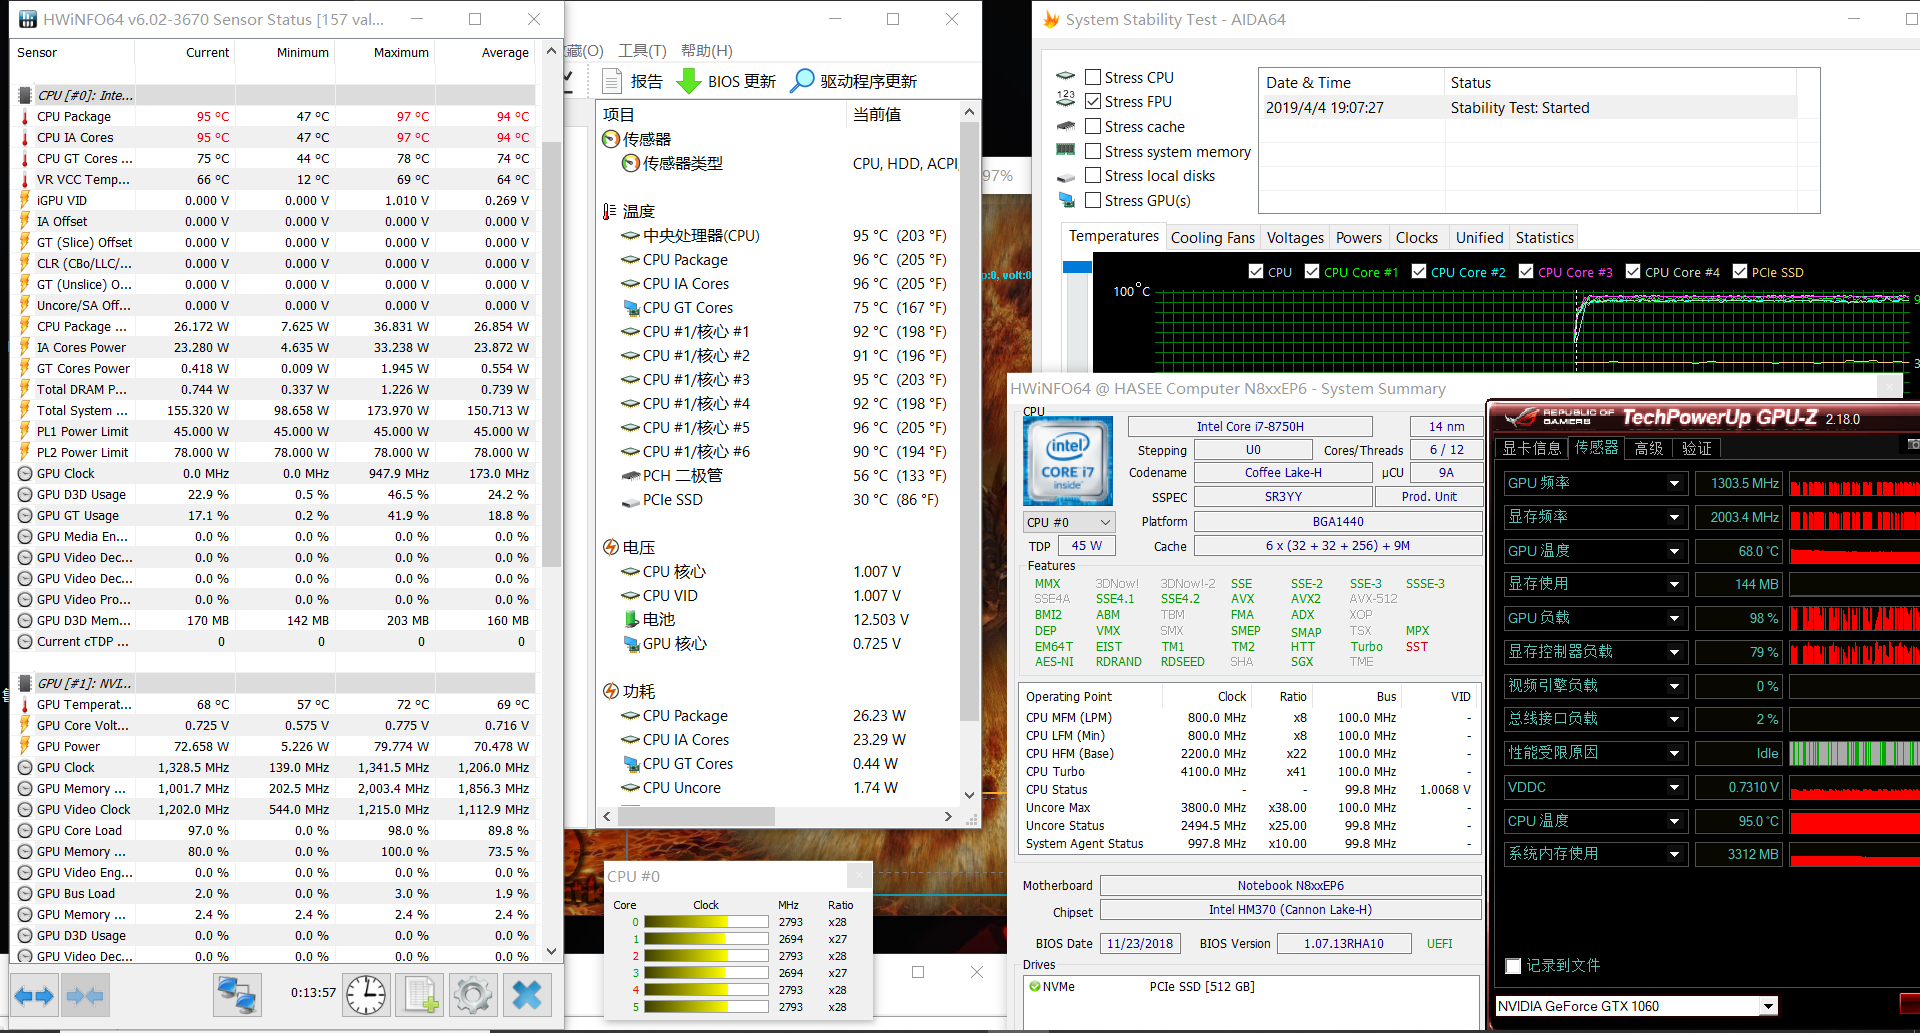Click the CPU [#0] sensor group icon
This screenshot has height=1033, width=1920.
(x=25, y=95)
